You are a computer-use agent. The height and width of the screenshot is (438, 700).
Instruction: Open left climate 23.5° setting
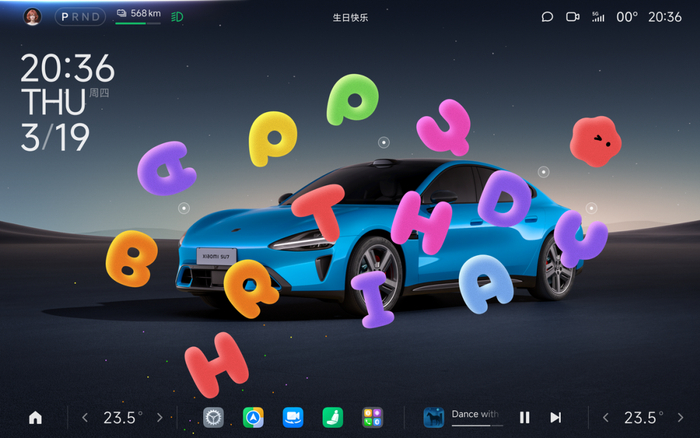point(122,418)
